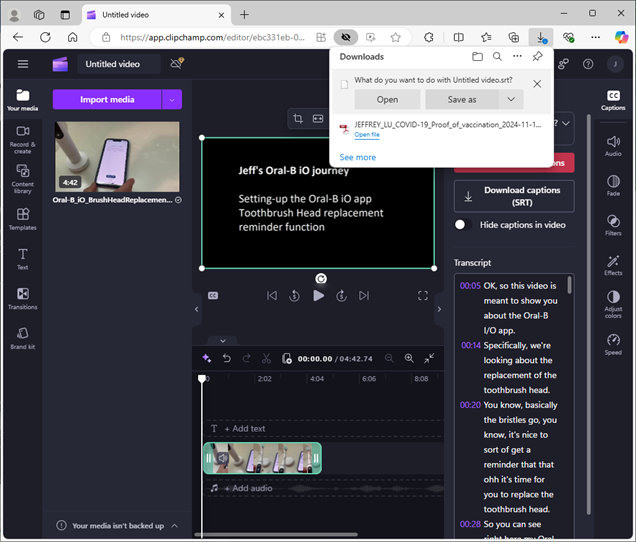This screenshot has width=636, height=542.
Task: Skip to the end of video
Action: click(364, 296)
